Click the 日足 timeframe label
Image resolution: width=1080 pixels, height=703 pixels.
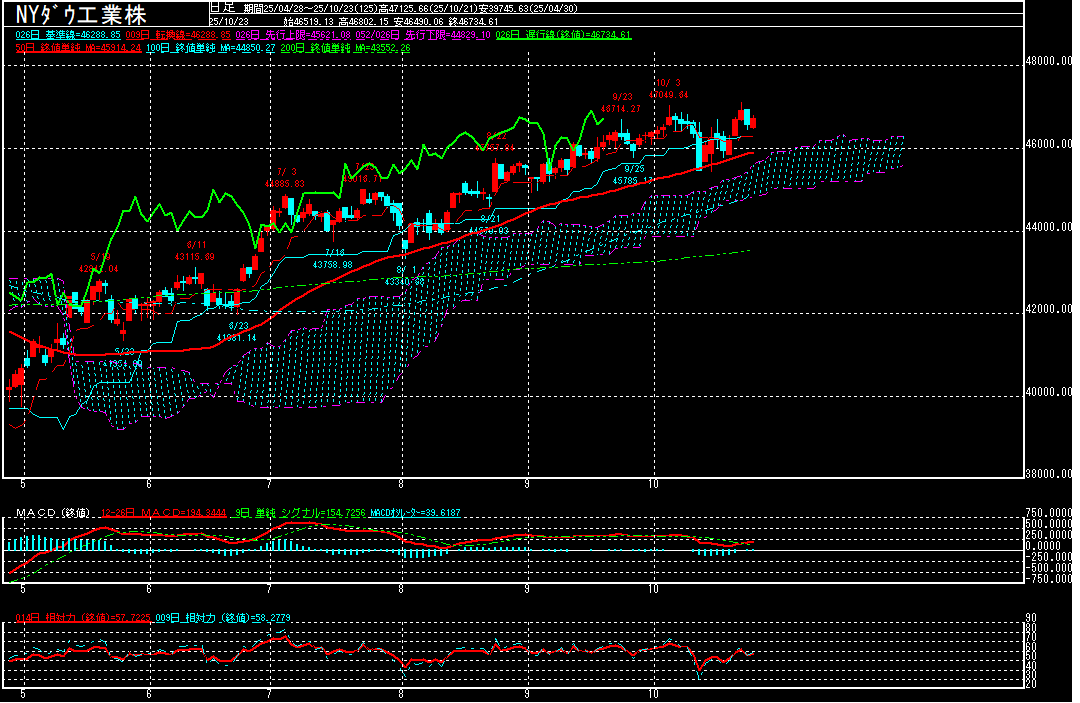coord(222,6)
